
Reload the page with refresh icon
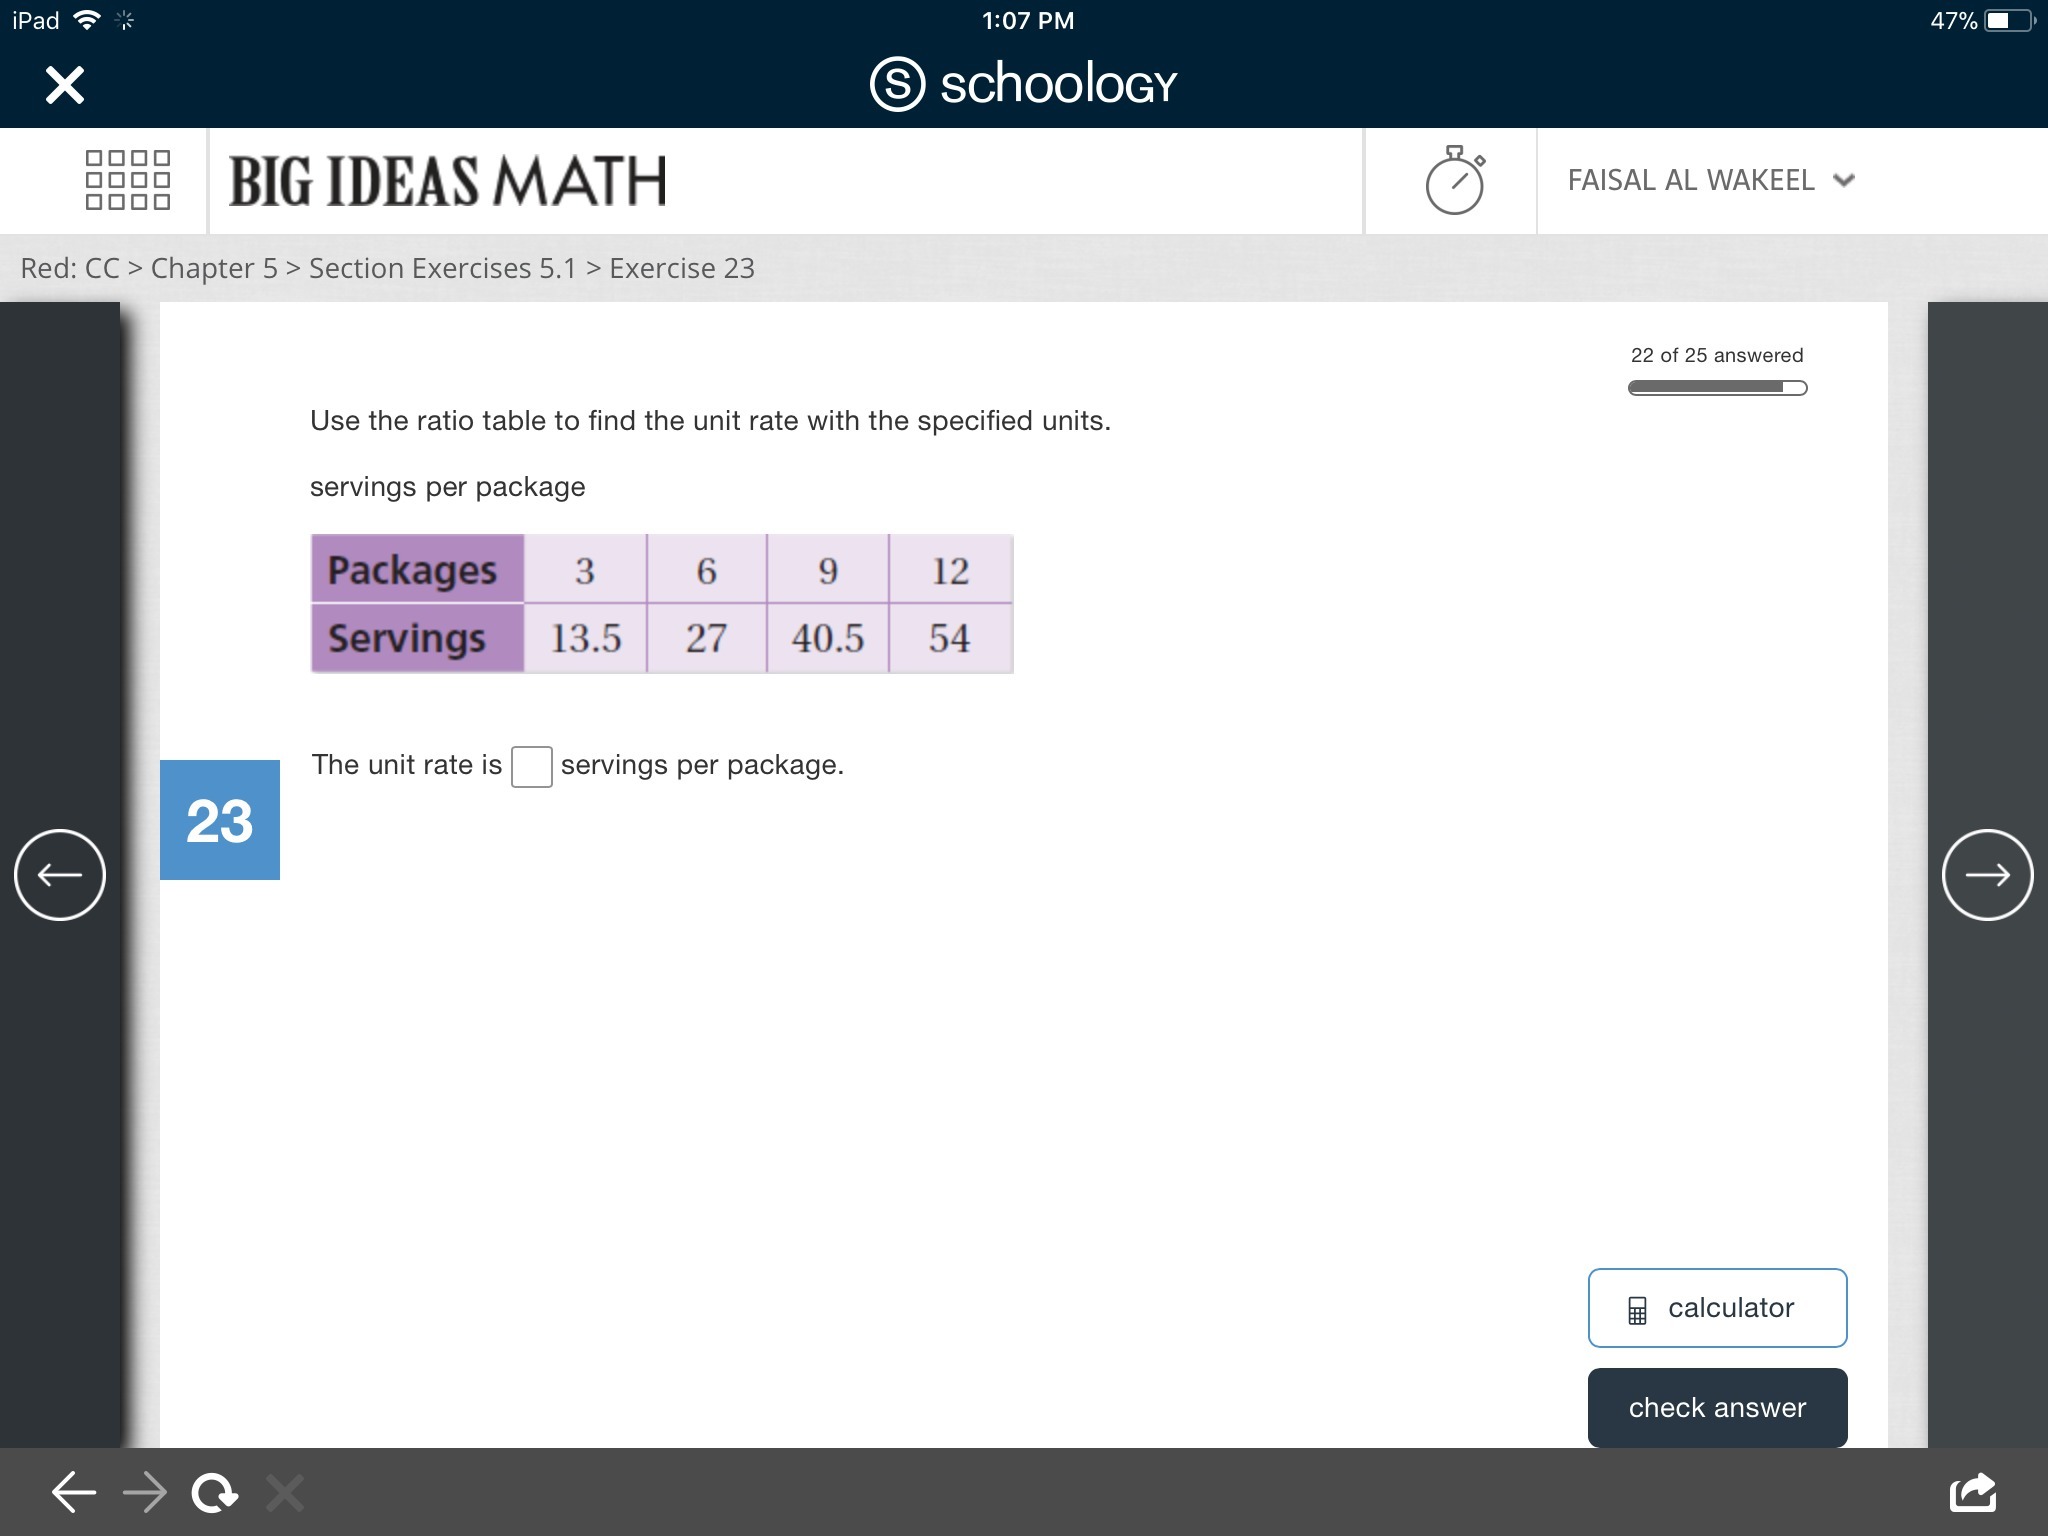click(215, 1493)
